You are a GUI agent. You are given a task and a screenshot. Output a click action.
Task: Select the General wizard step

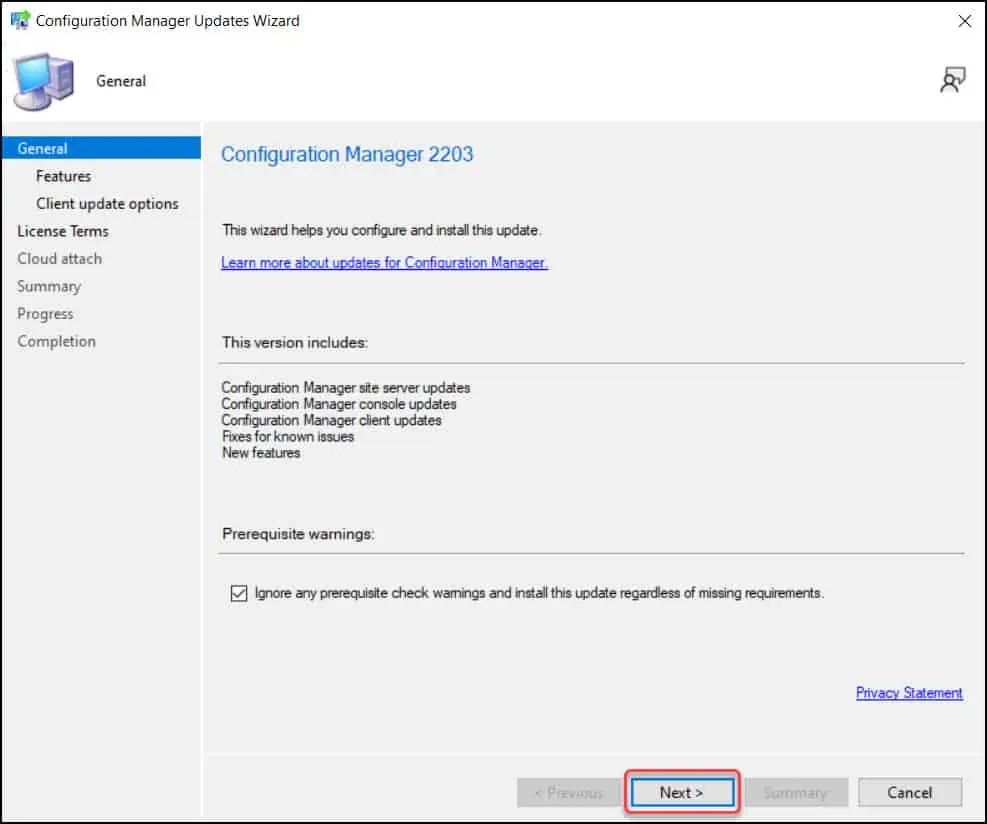click(101, 148)
